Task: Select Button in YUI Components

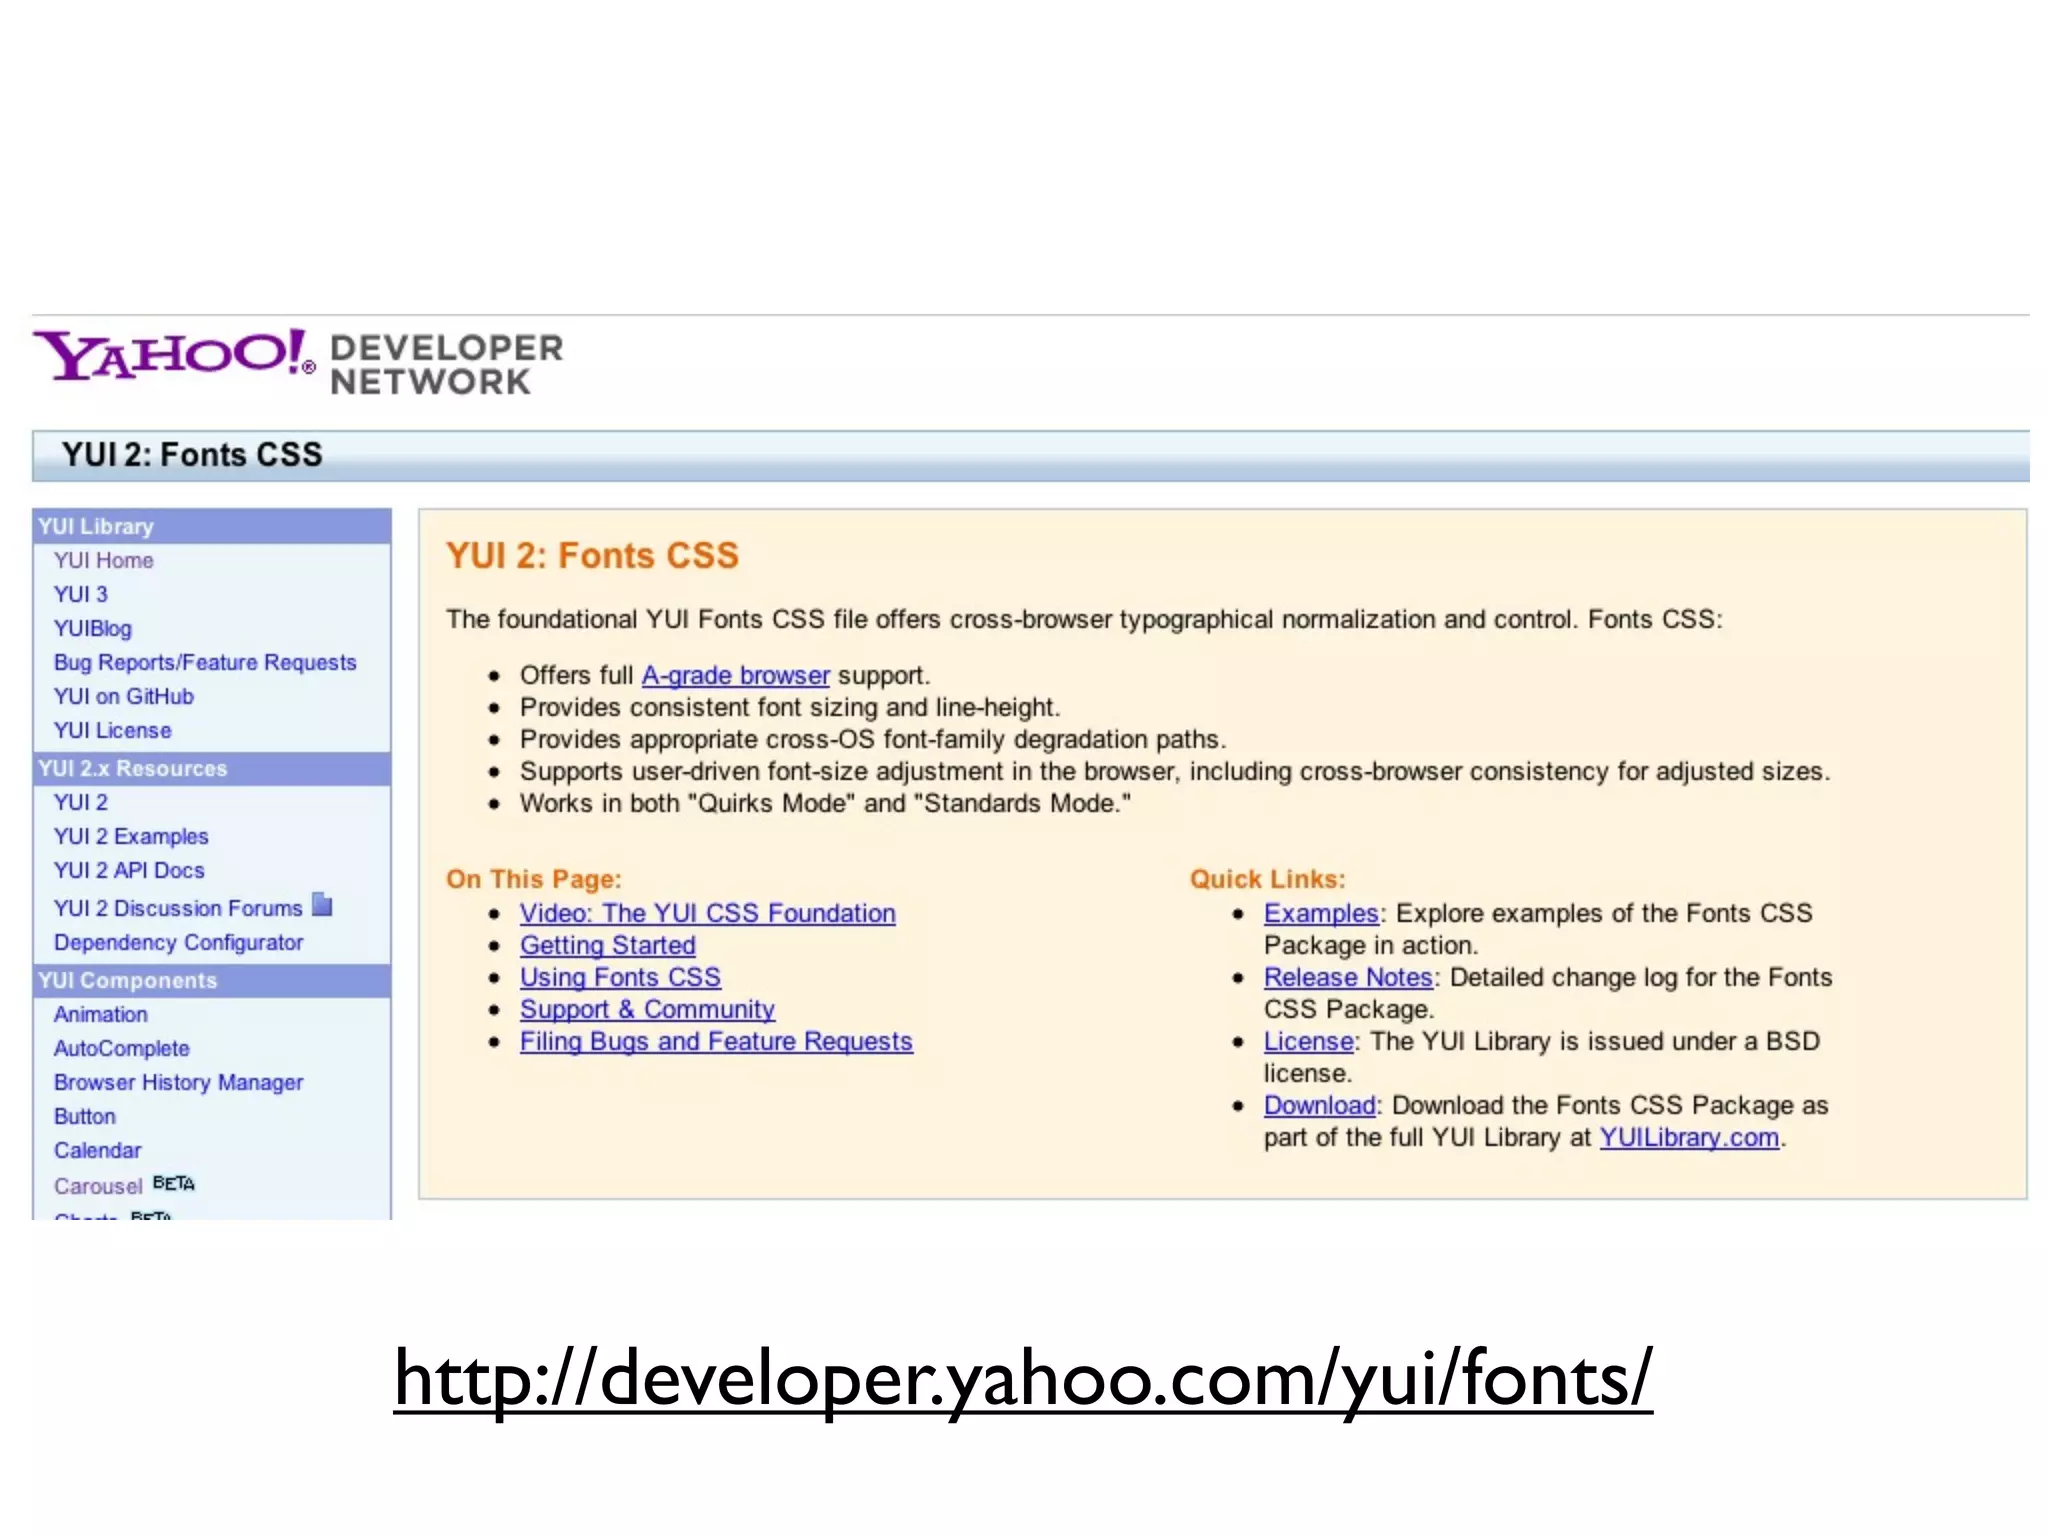Action: [x=85, y=1116]
